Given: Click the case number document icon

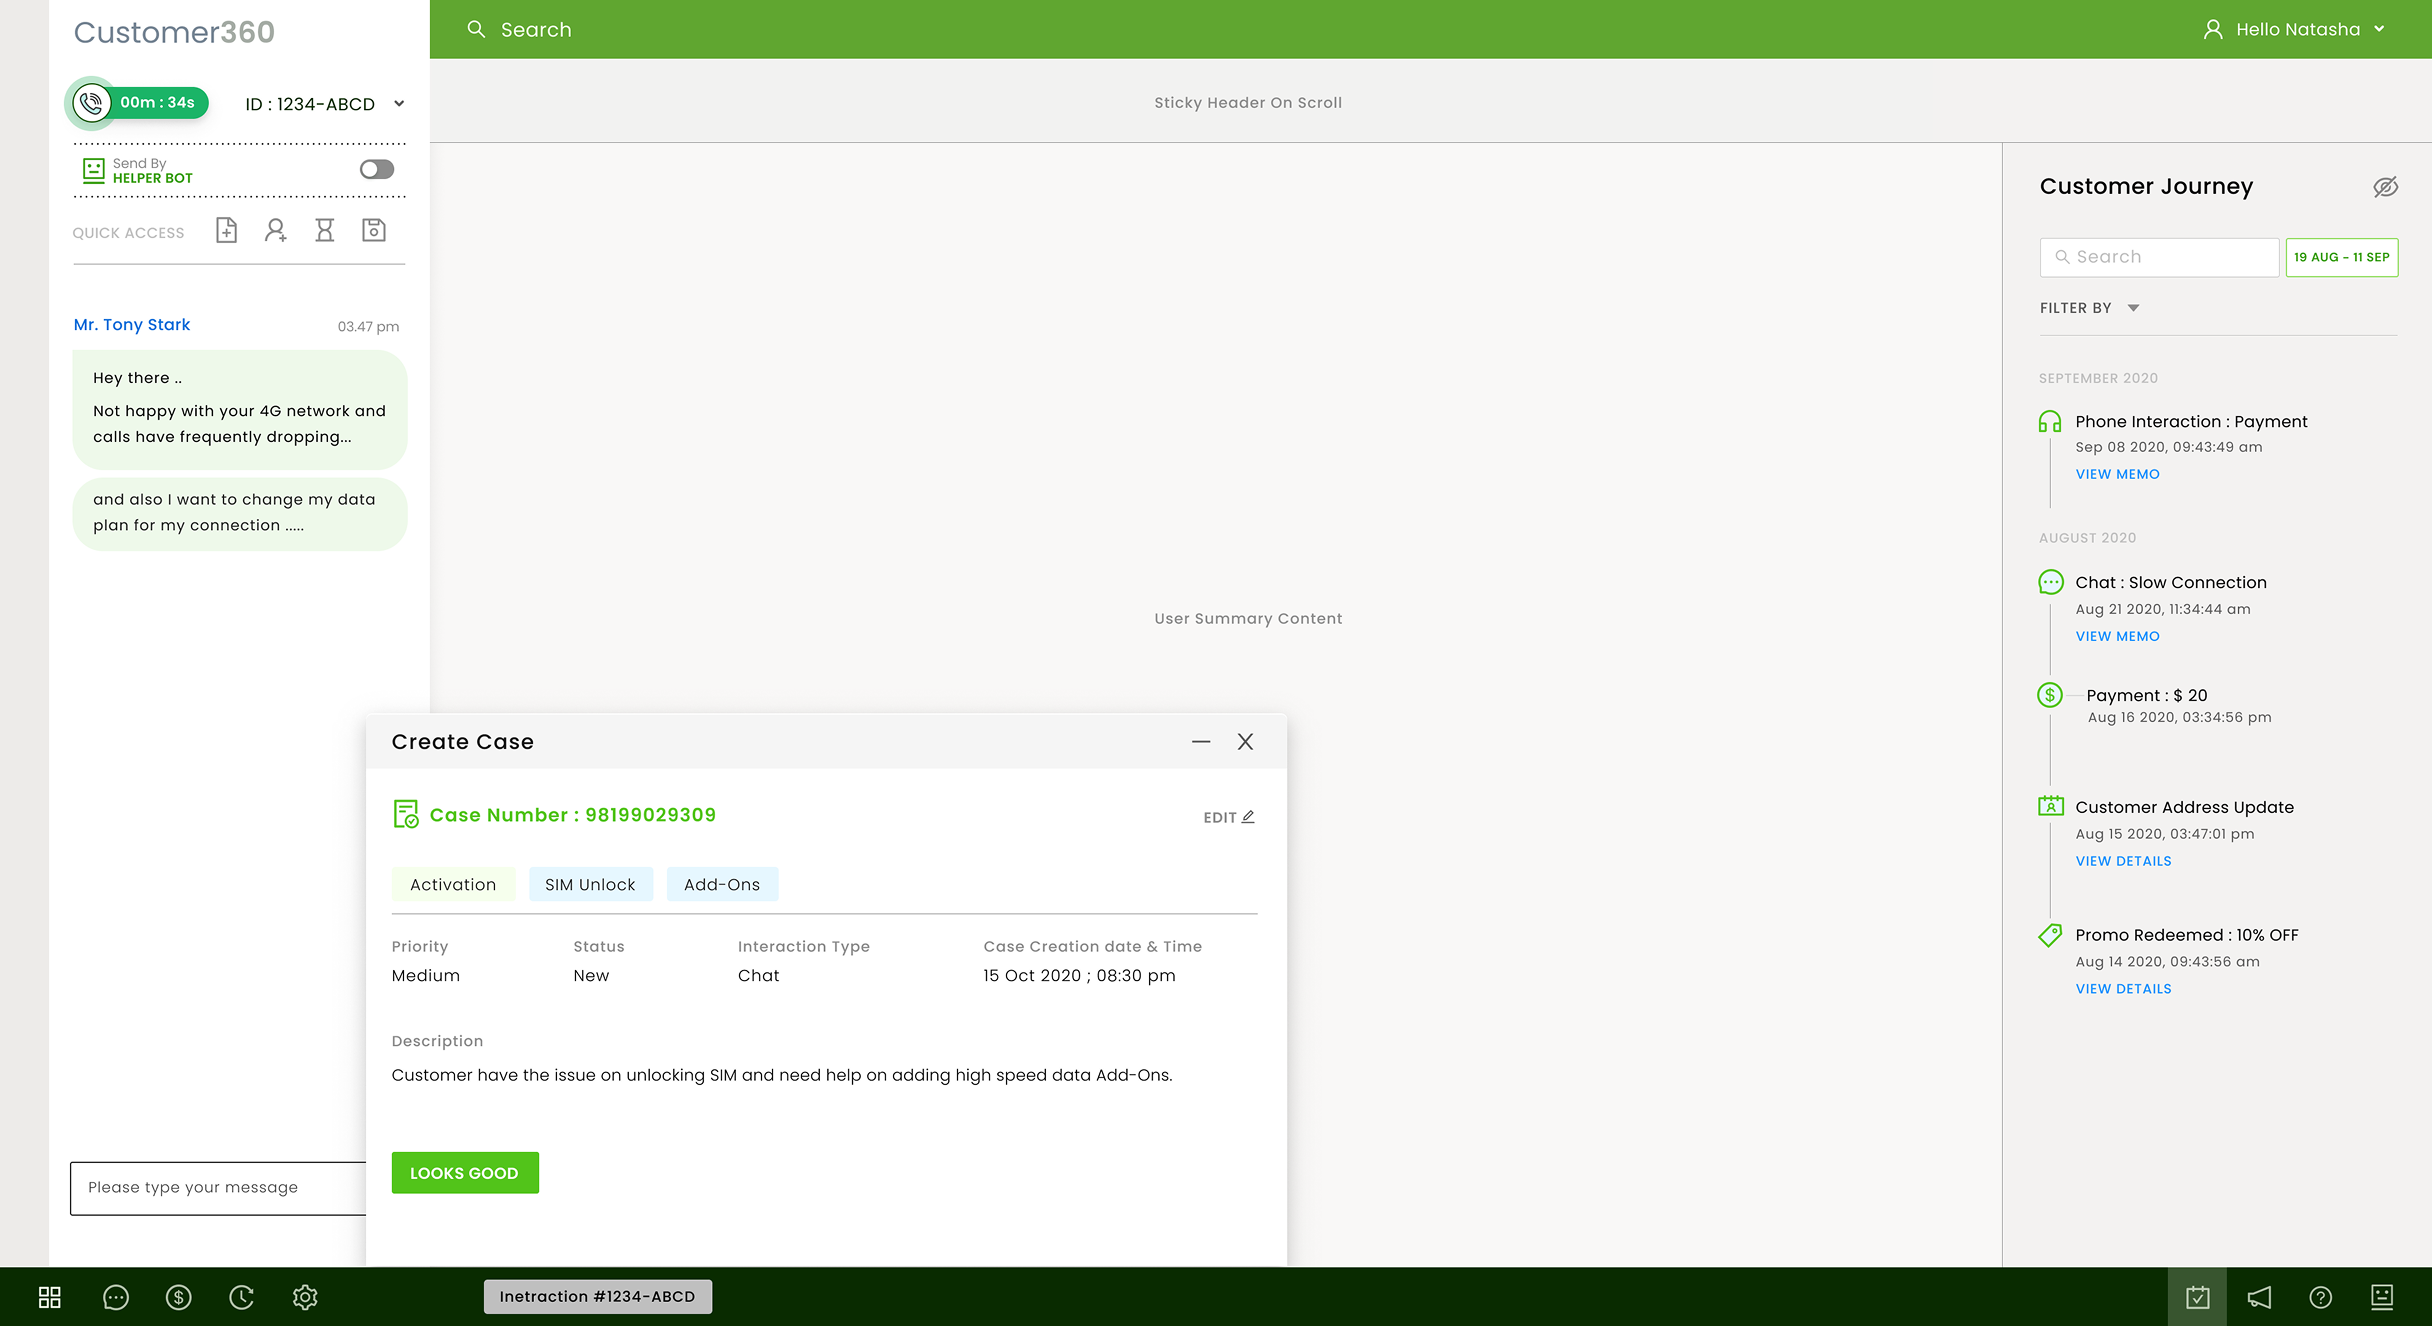Looking at the screenshot, I should click(405, 814).
